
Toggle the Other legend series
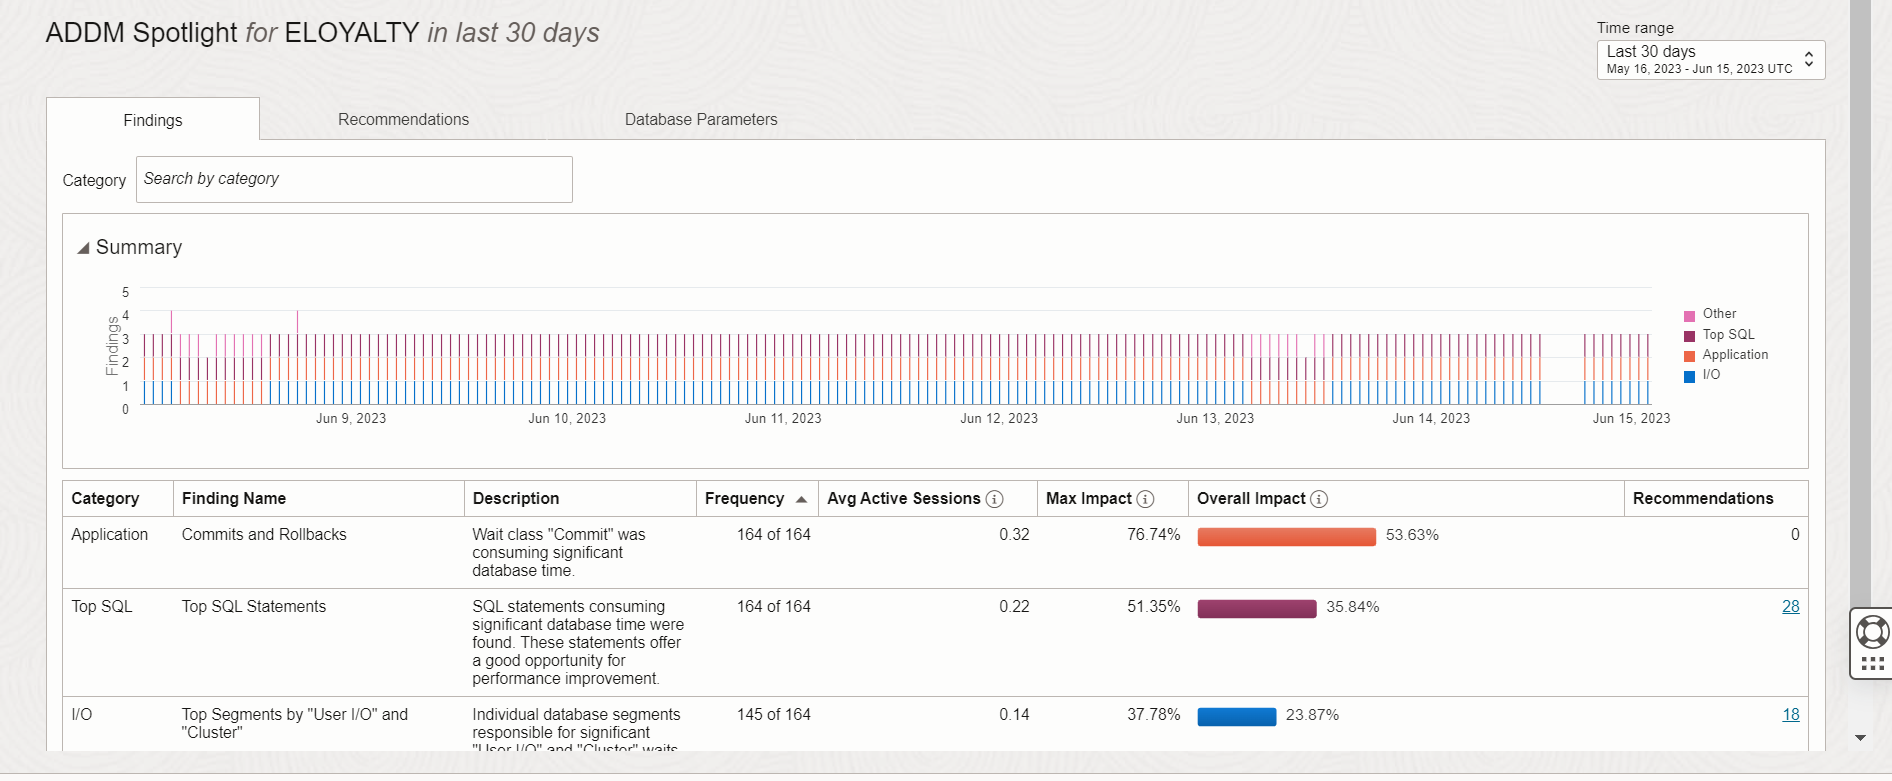pyautogui.click(x=1718, y=314)
